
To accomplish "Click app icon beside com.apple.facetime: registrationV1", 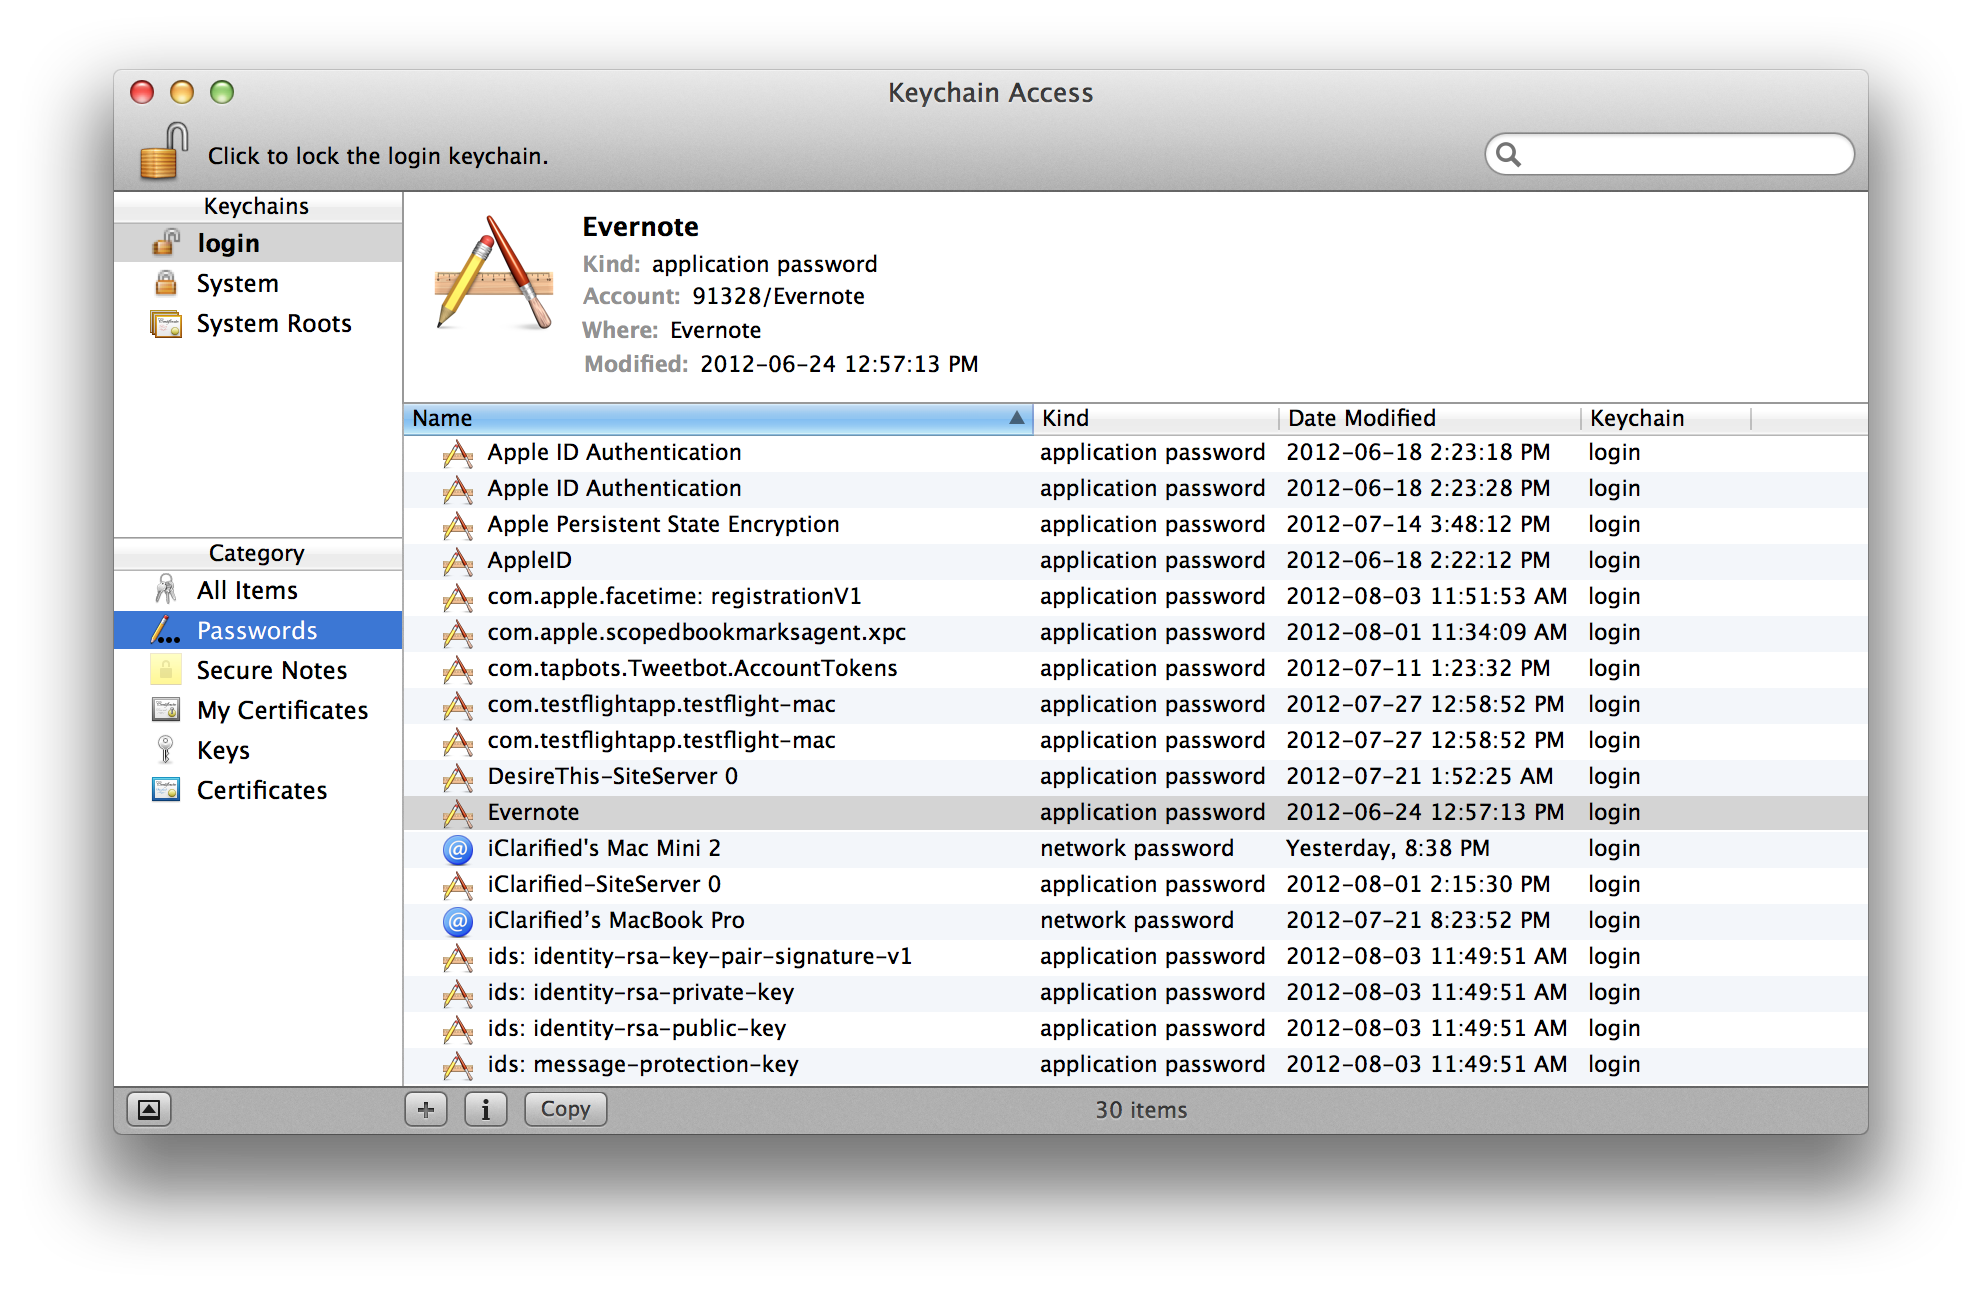I will pos(458,597).
